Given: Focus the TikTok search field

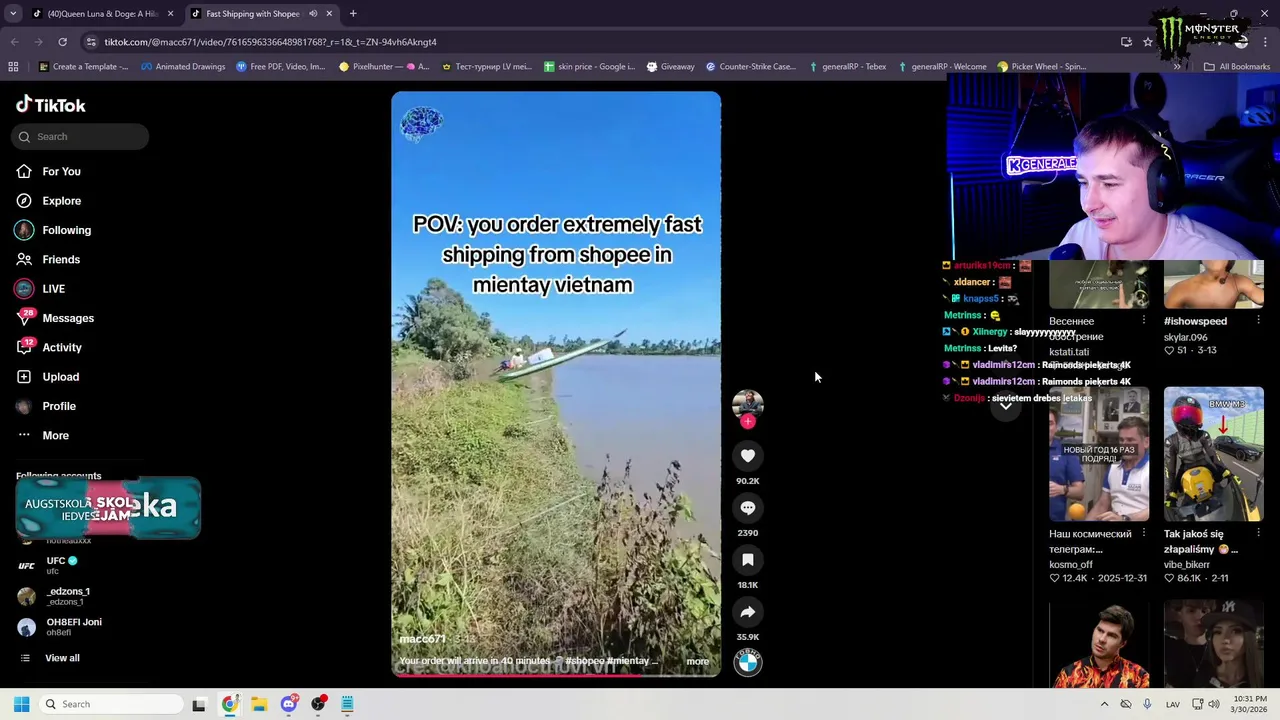Looking at the screenshot, I should (80, 137).
